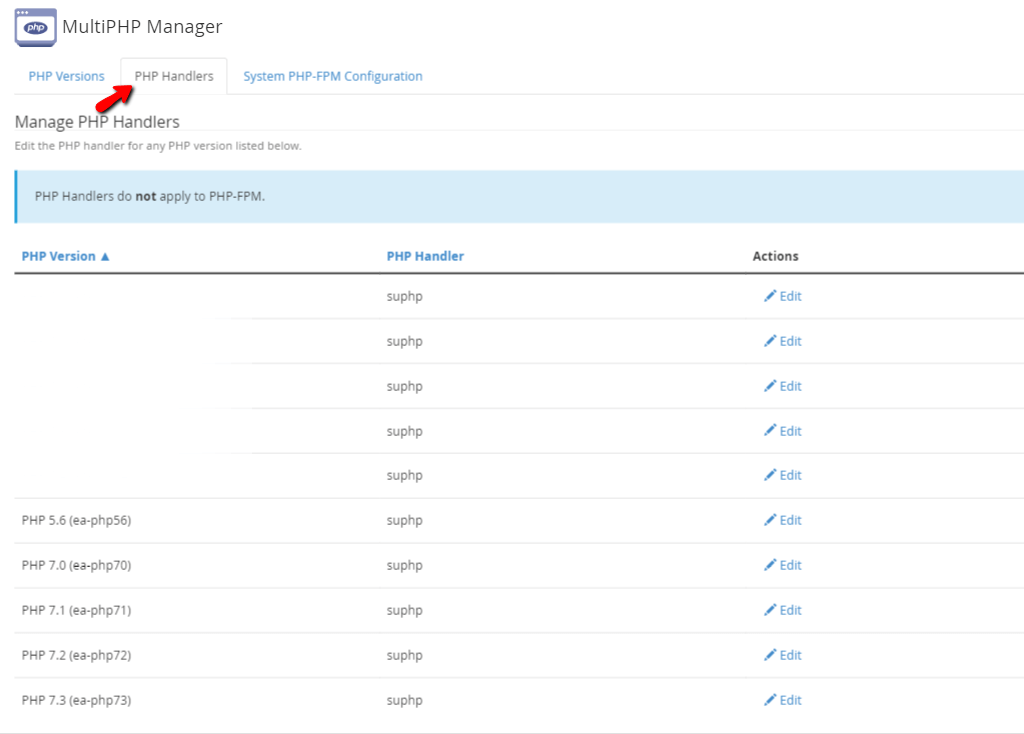Sort the table by PHP Version column header
The height and width of the screenshot is (734, 1024).
[x=65, y=256]
